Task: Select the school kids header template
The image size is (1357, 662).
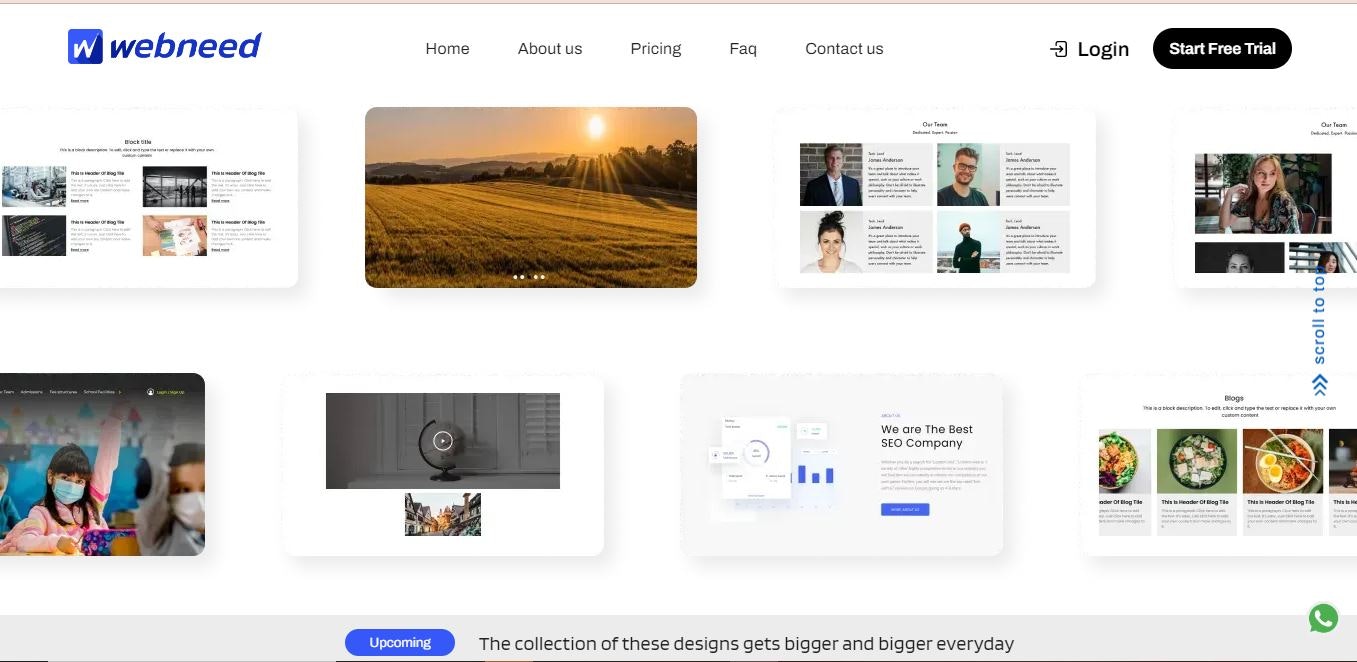Action: (102, 464)
